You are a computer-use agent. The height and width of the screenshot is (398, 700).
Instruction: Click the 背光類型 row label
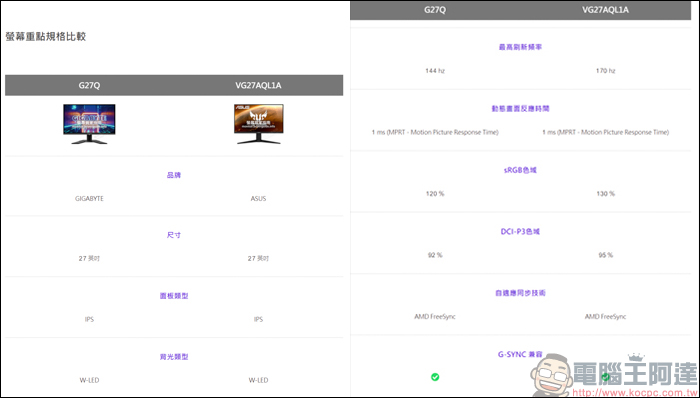point(174,357)
